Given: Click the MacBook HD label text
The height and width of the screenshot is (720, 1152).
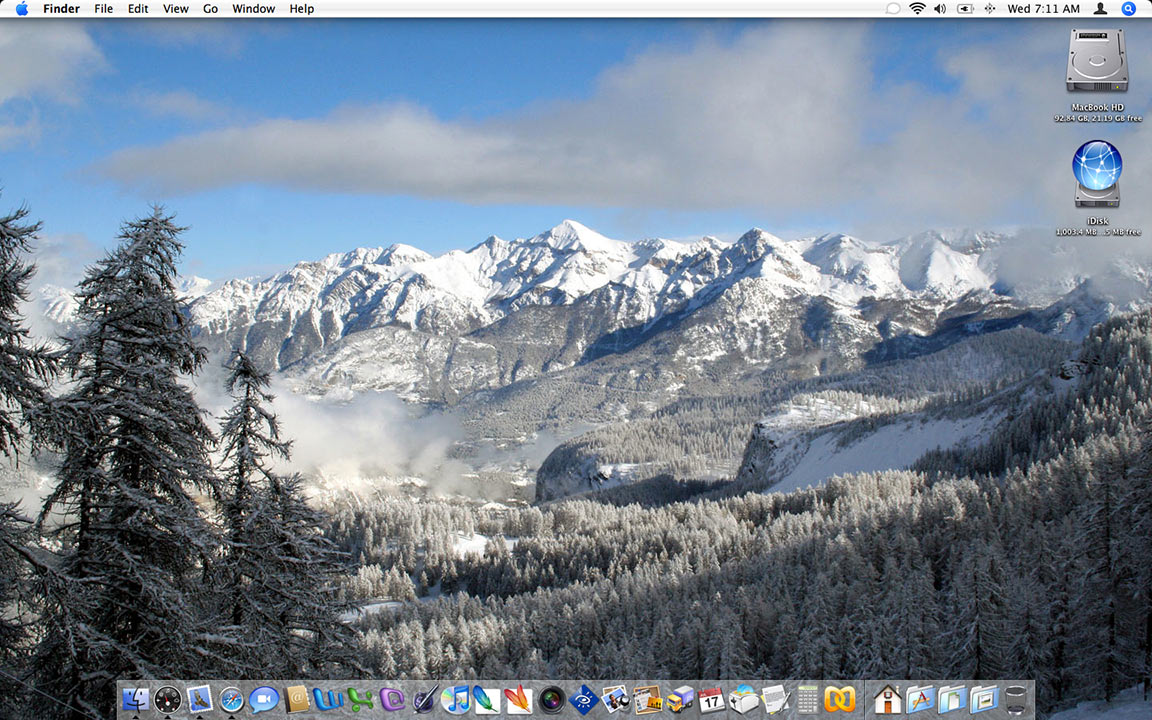Looking at the screenshot, I should (x=1098, y=107).
